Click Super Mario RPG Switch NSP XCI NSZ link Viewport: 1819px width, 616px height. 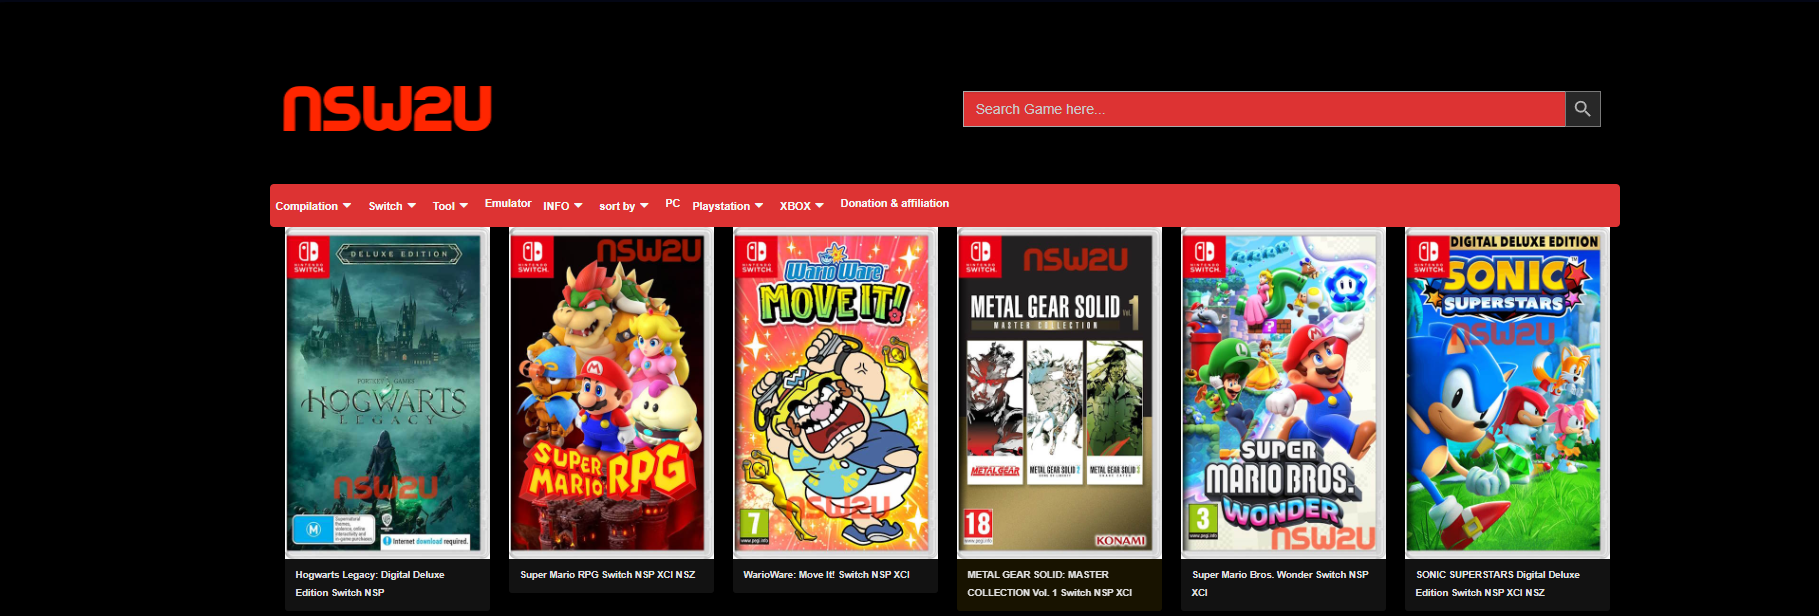tap(607, 575)
